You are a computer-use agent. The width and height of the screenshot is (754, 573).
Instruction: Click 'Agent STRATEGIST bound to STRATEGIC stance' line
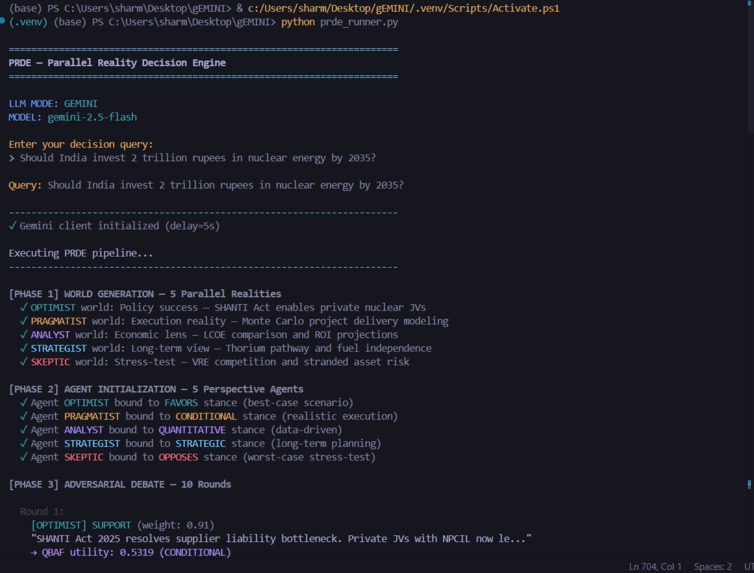click(201, 443)
